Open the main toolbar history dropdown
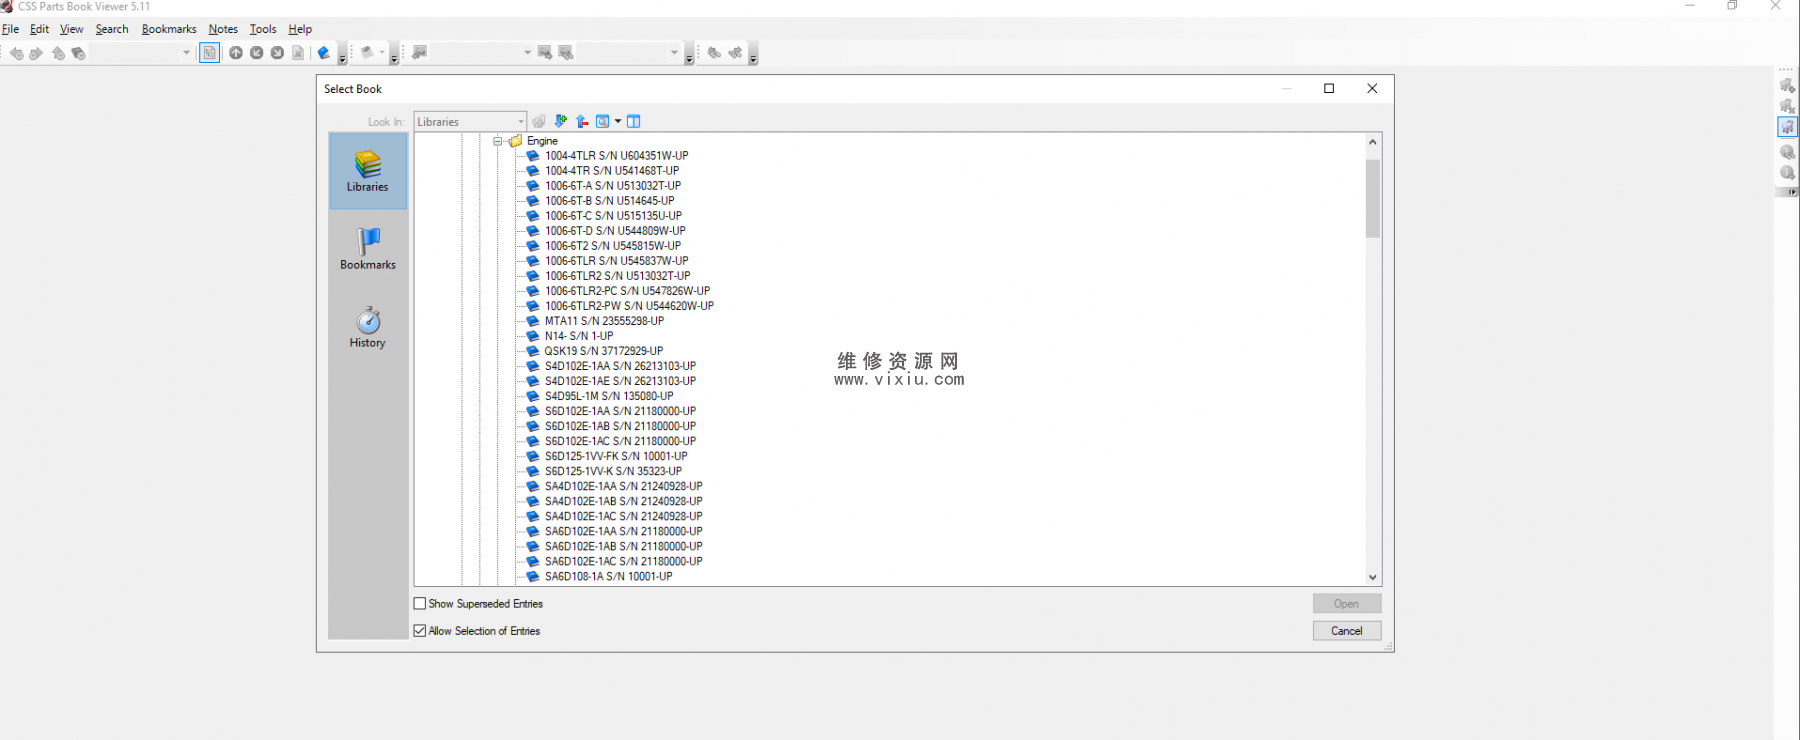1800x740 pixels. 186,52
